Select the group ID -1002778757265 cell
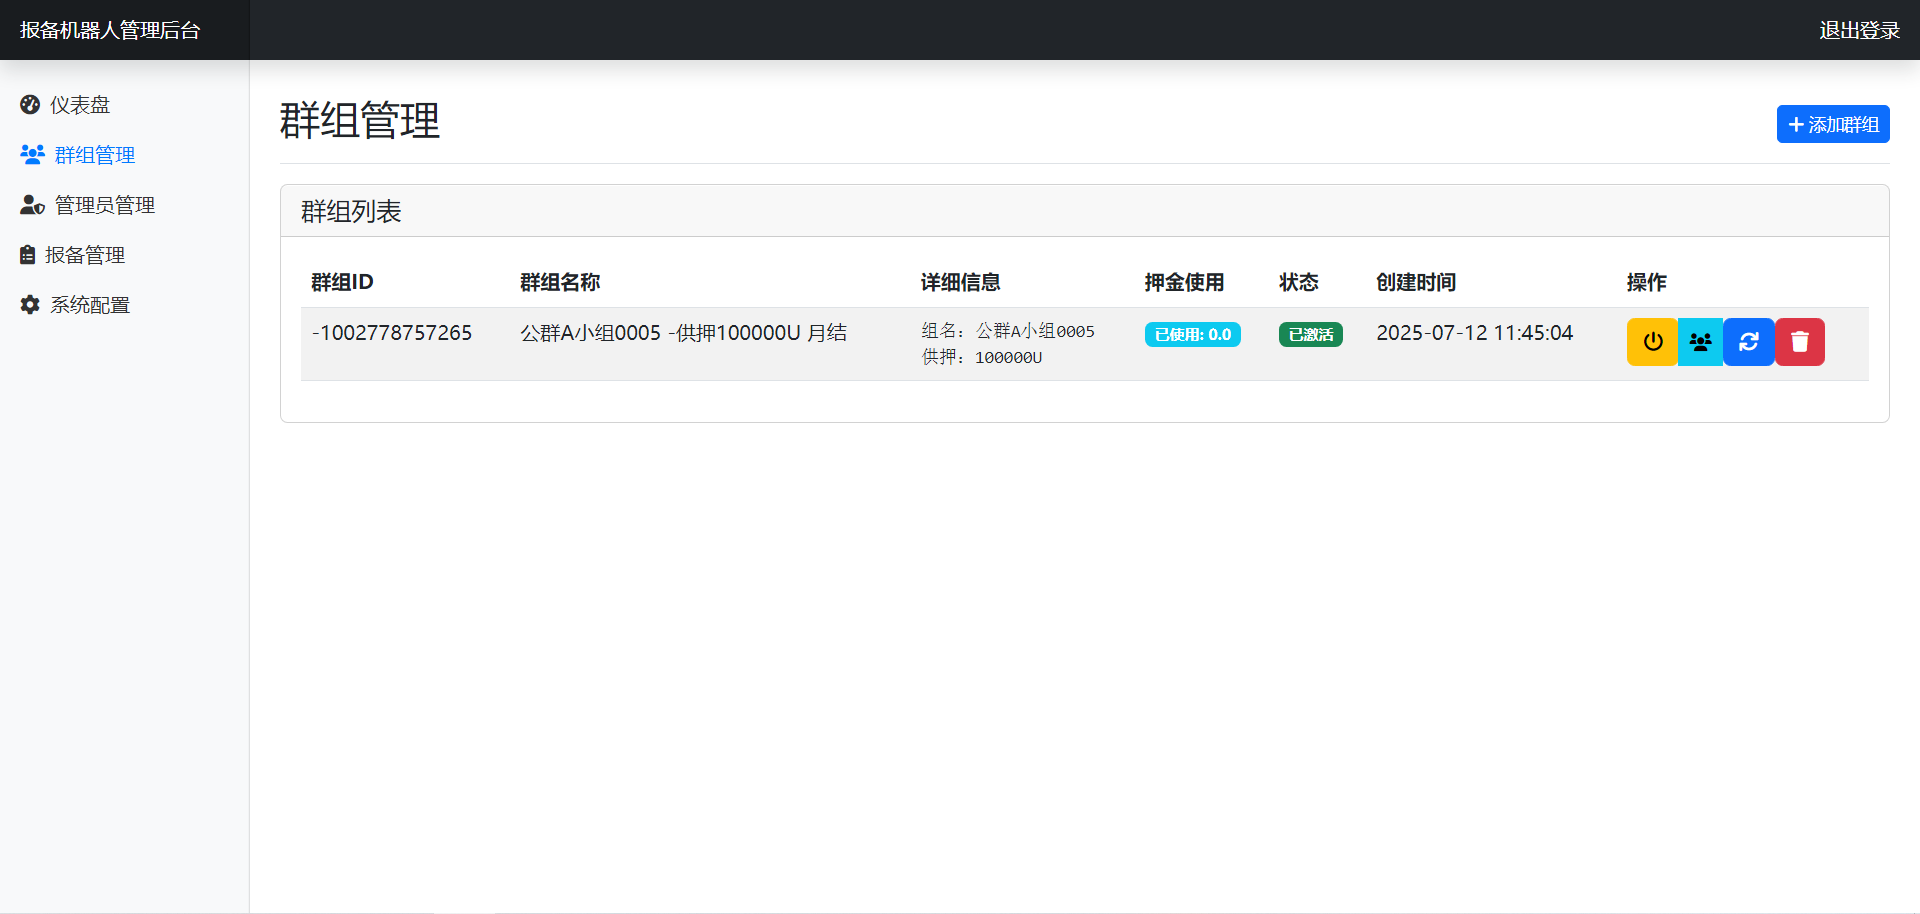 coord(392,333)
